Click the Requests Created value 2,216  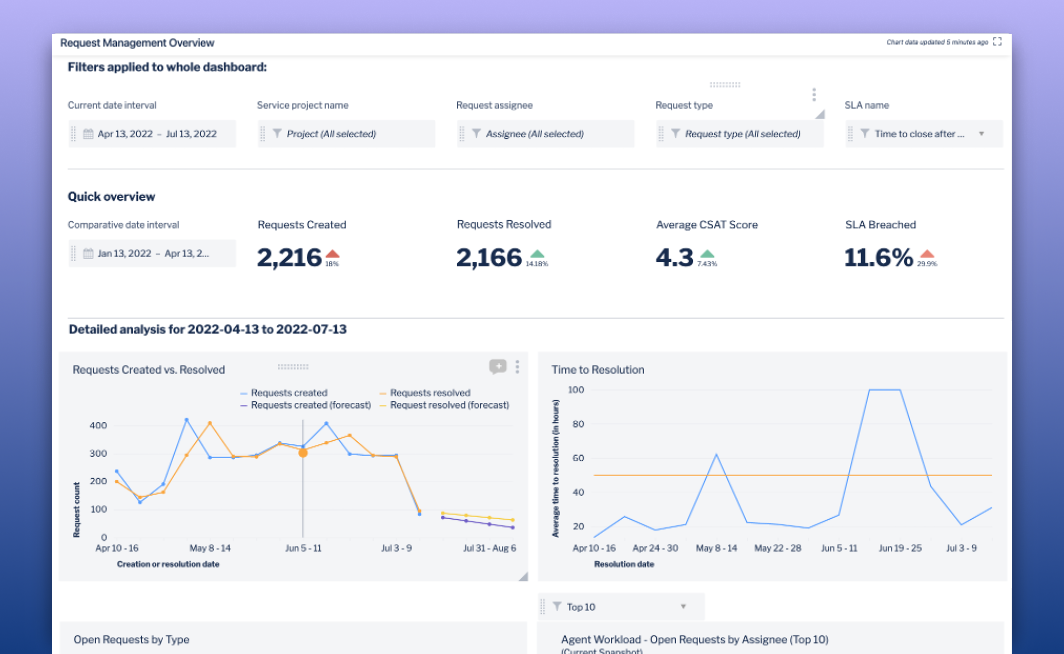coord(289,257)
